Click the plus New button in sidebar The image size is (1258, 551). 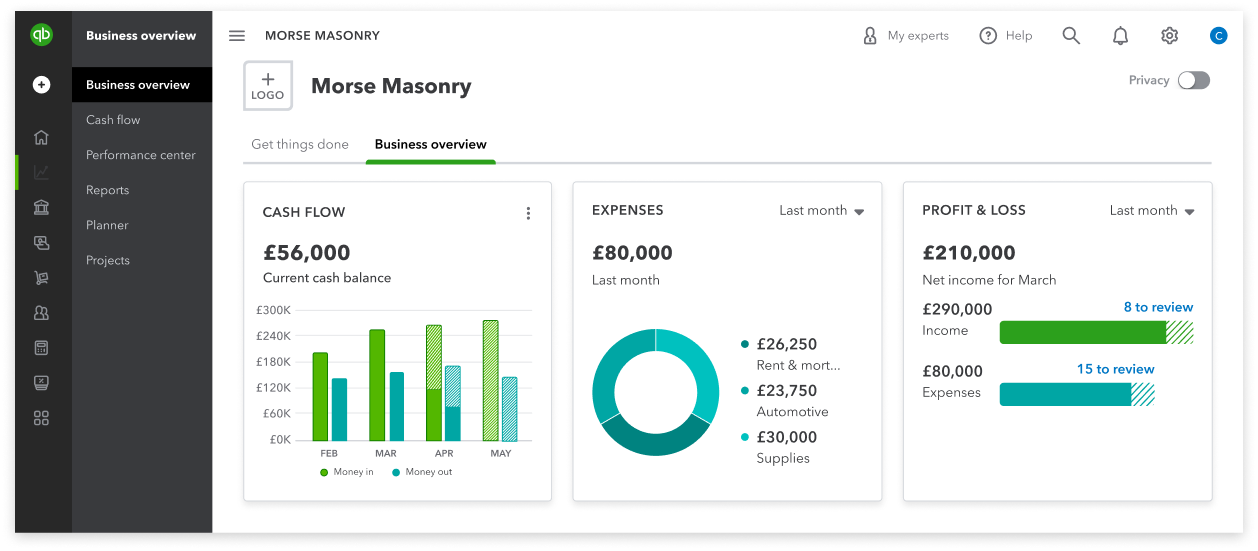(41, 85)
